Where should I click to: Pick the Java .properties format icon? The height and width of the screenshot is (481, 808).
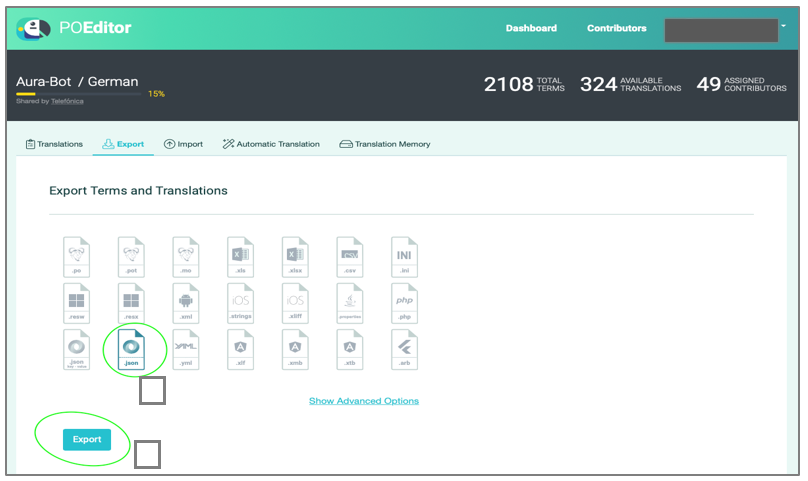tap(349, 303)
